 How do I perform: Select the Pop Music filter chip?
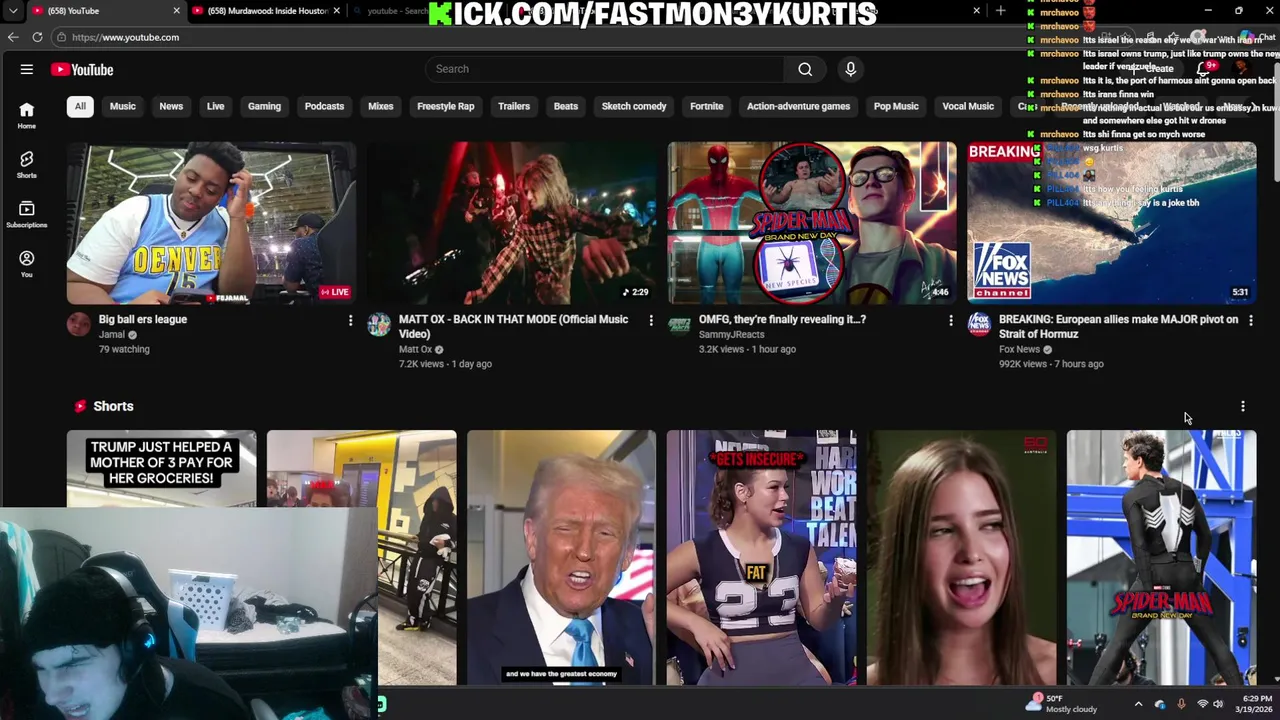point(896,106)
